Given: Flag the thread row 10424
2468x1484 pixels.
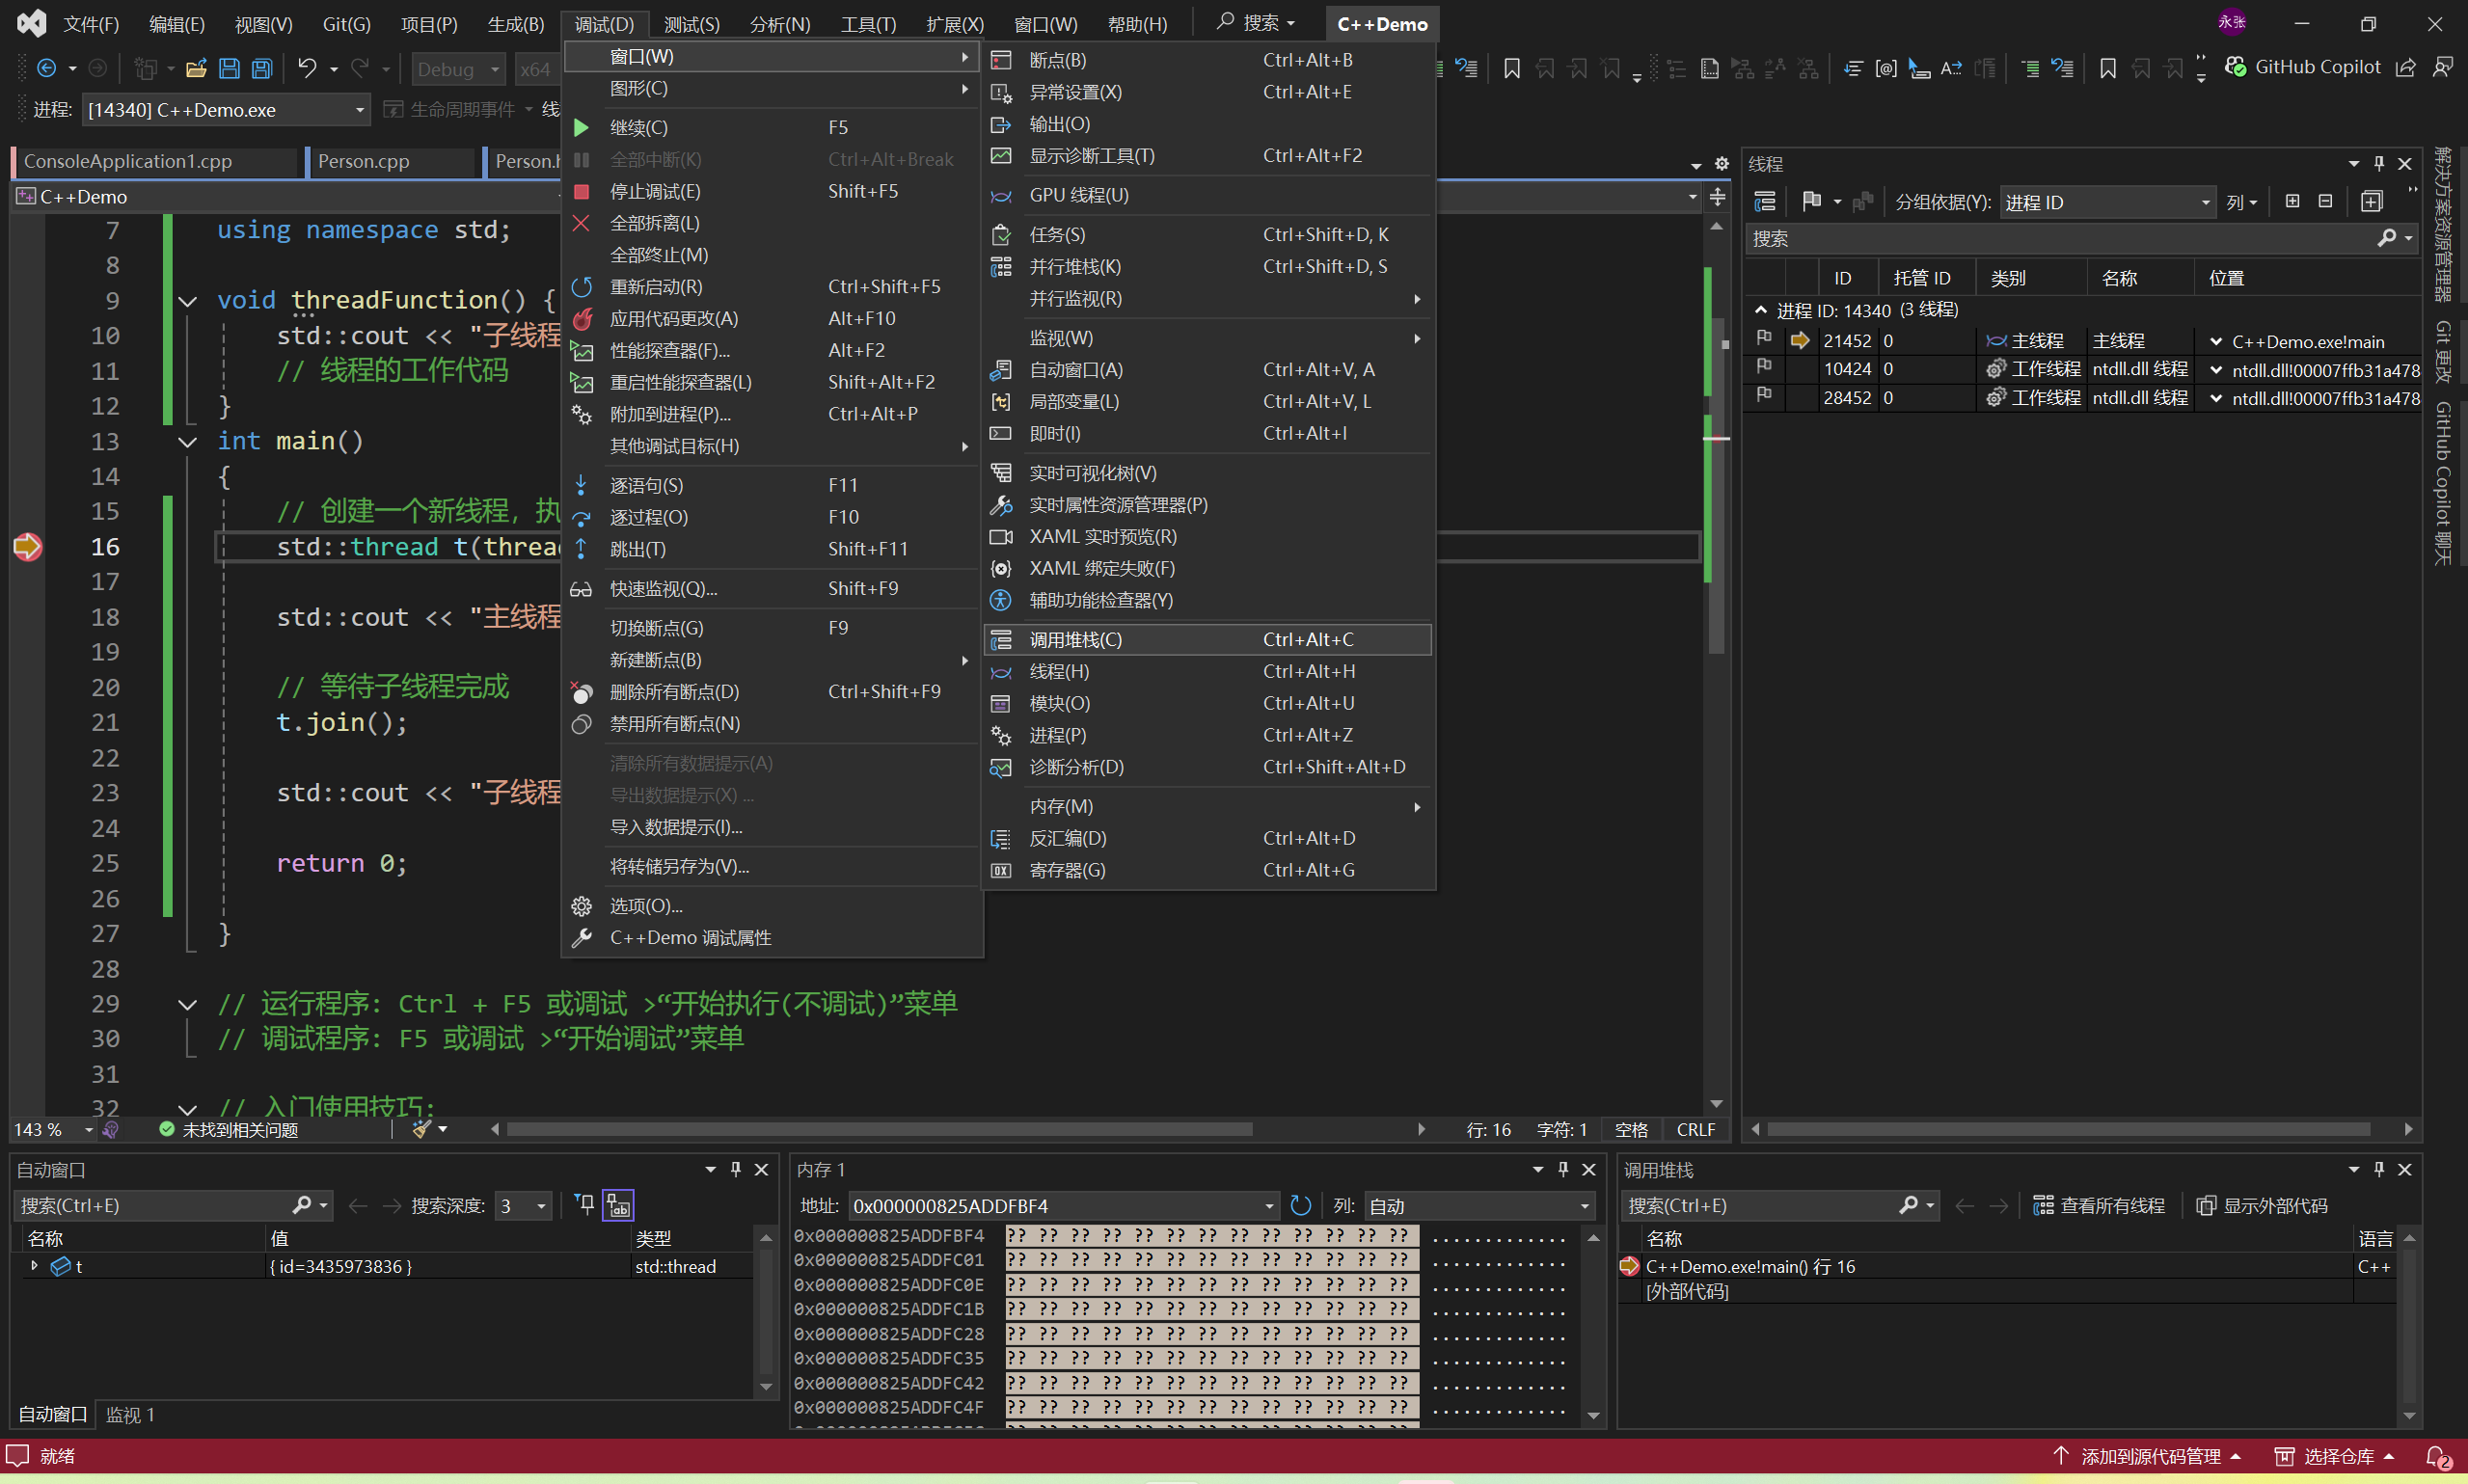Looking at the screenshot, I should click(1764, 368).
